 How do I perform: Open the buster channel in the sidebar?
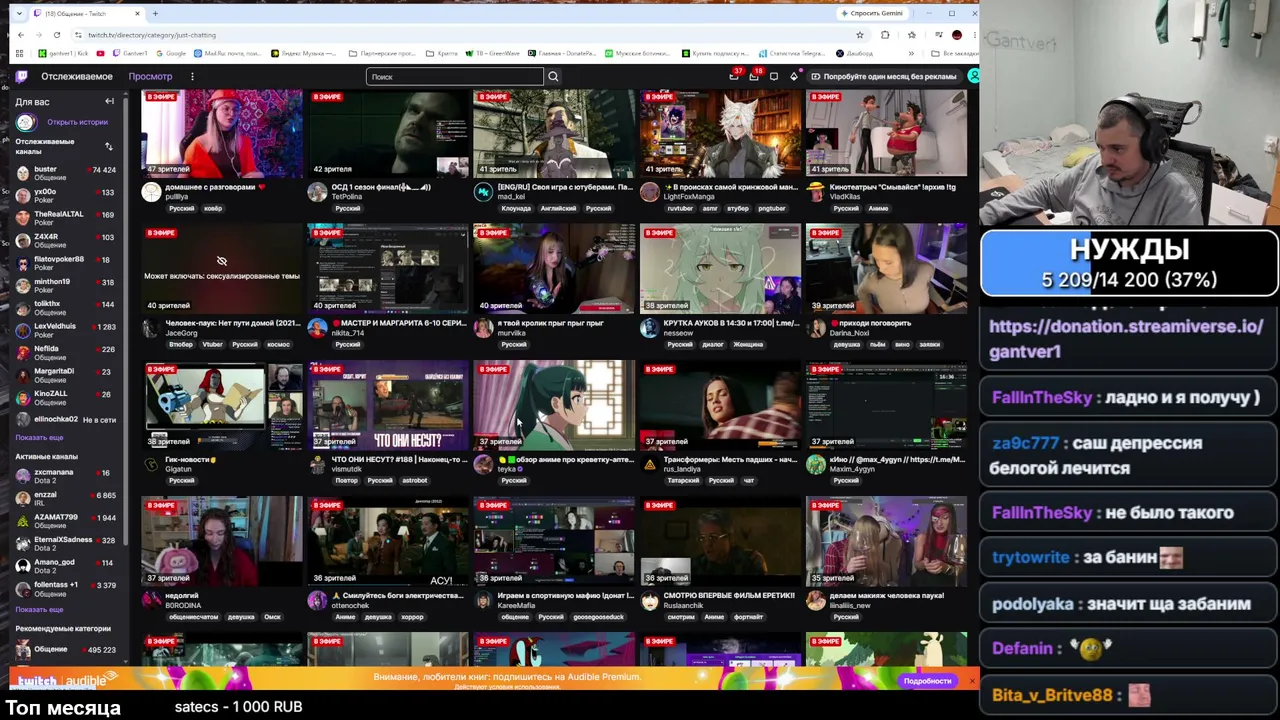point(66,173)
